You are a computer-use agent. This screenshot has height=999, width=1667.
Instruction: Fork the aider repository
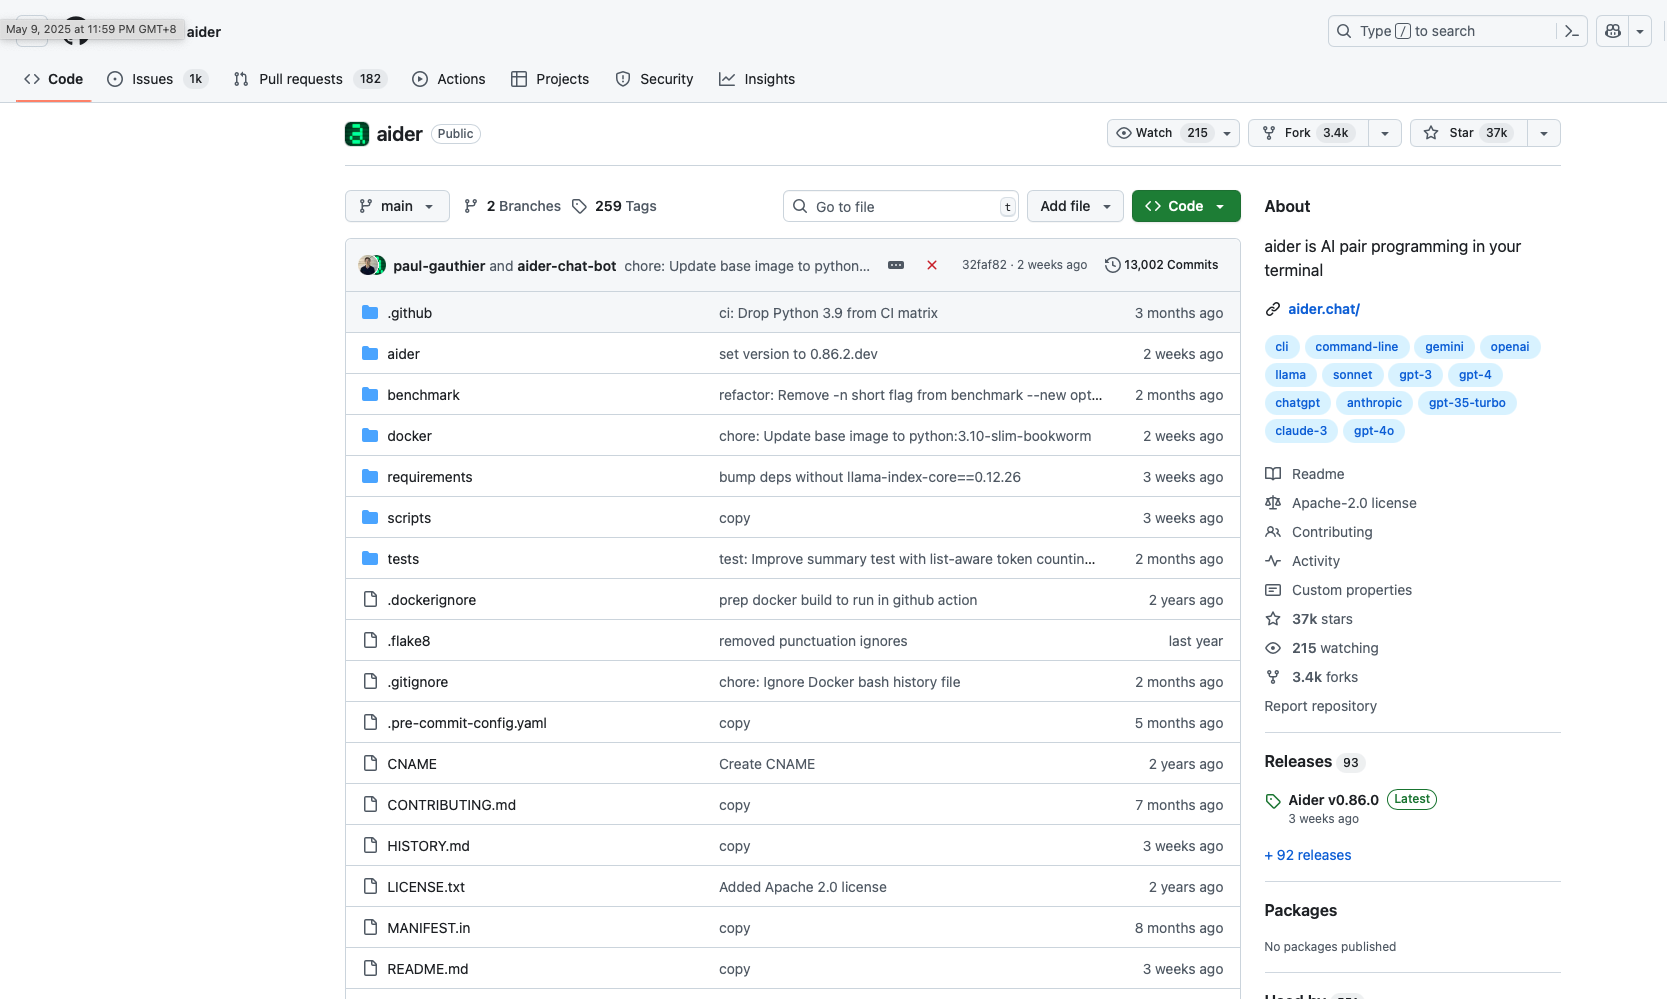pyautogui.click(x=1308, y=133)
